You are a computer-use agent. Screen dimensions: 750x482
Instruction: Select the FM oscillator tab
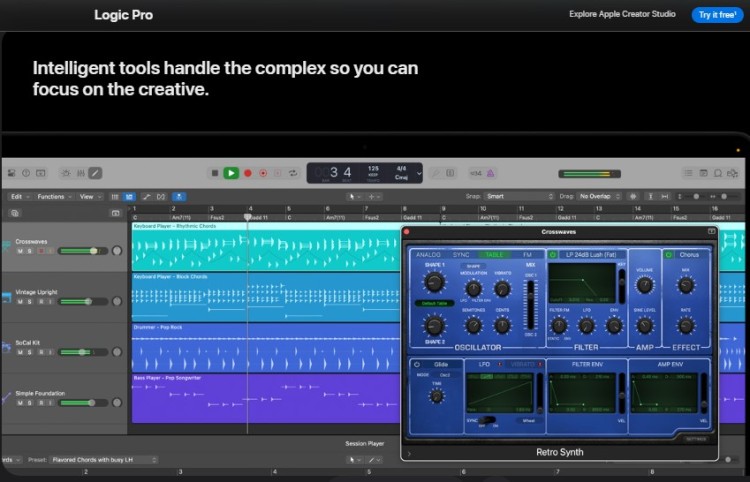pyautogui.click(x=527, y=255)
